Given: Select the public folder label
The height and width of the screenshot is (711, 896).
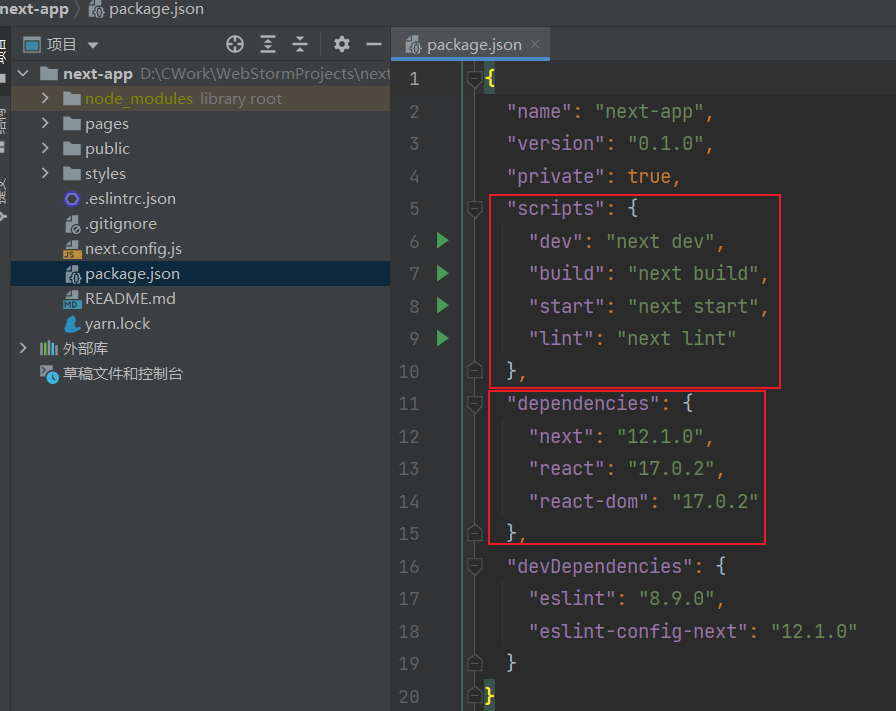Looking at the screenshot, I should (x=107, y=149).
